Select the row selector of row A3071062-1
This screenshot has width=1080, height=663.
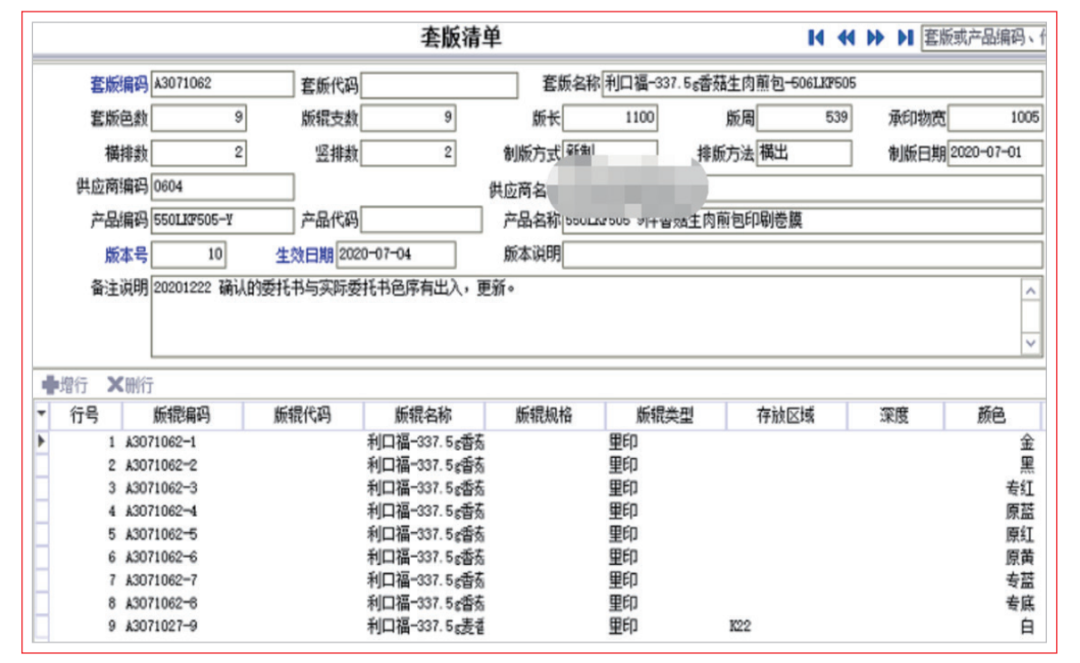pos(42,441)
